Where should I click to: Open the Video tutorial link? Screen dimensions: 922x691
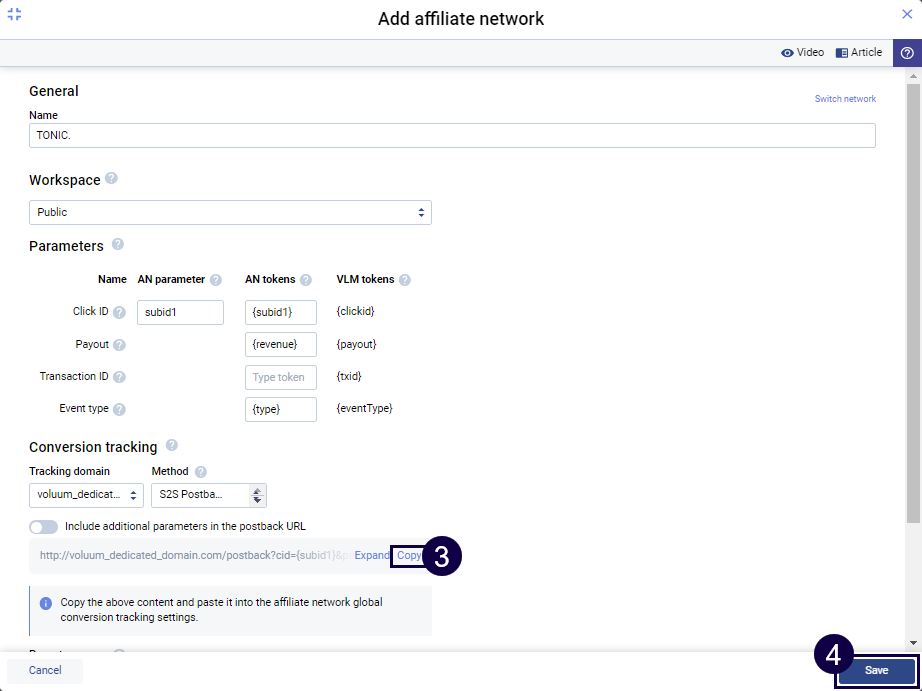802,53
